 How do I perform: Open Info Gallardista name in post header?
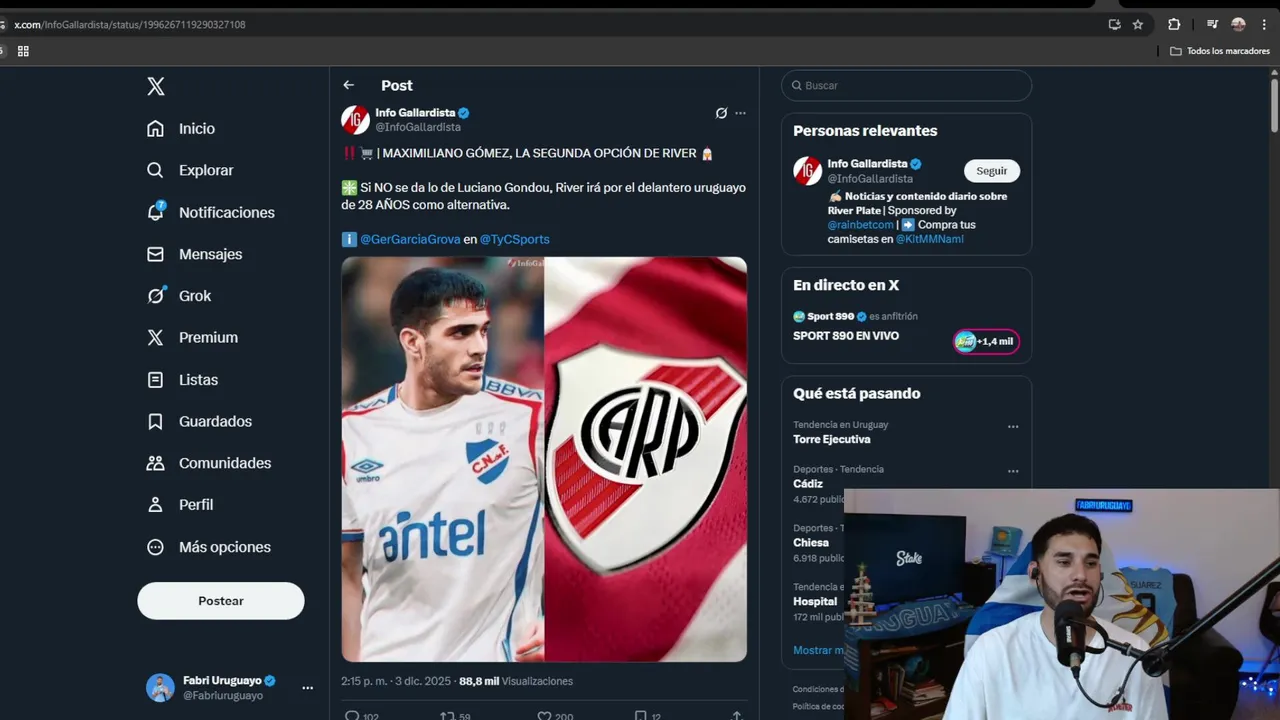[x=415, y=113]
